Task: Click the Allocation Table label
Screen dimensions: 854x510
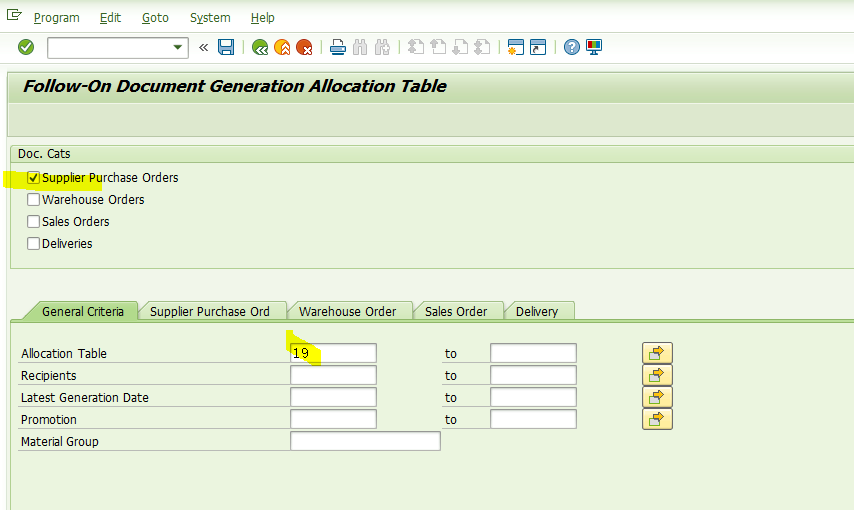Action: pyautogui.click(x=64, y=354)
